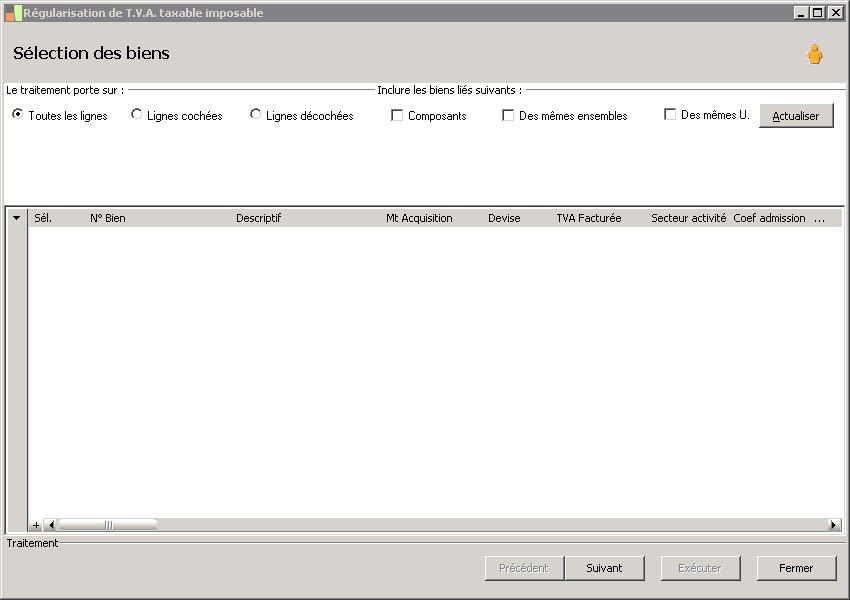The image size is (850, 600).
Task: Select the Toutes les lignes radio button
Action: (18, 114)
